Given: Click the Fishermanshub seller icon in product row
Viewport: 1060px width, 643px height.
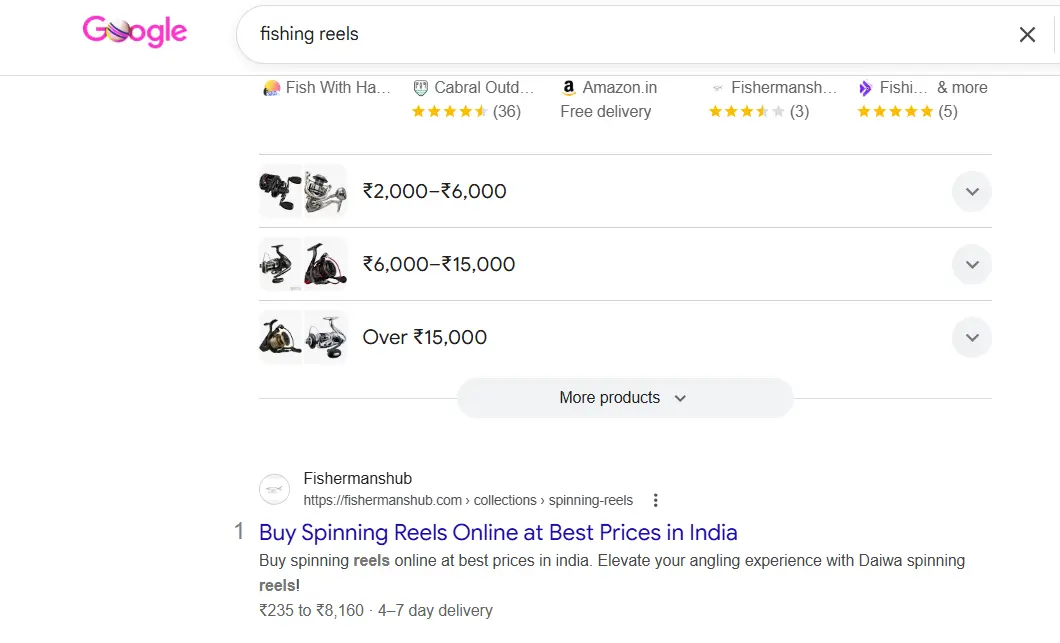Looking at the screenshot, I should click(x=717, y=88).
